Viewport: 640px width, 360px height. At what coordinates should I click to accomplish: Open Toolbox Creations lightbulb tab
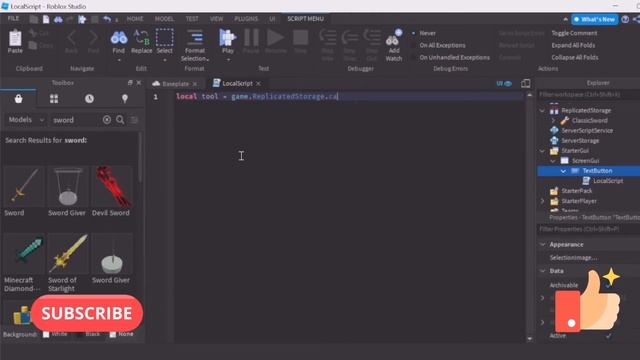click(x=125, y=99)
